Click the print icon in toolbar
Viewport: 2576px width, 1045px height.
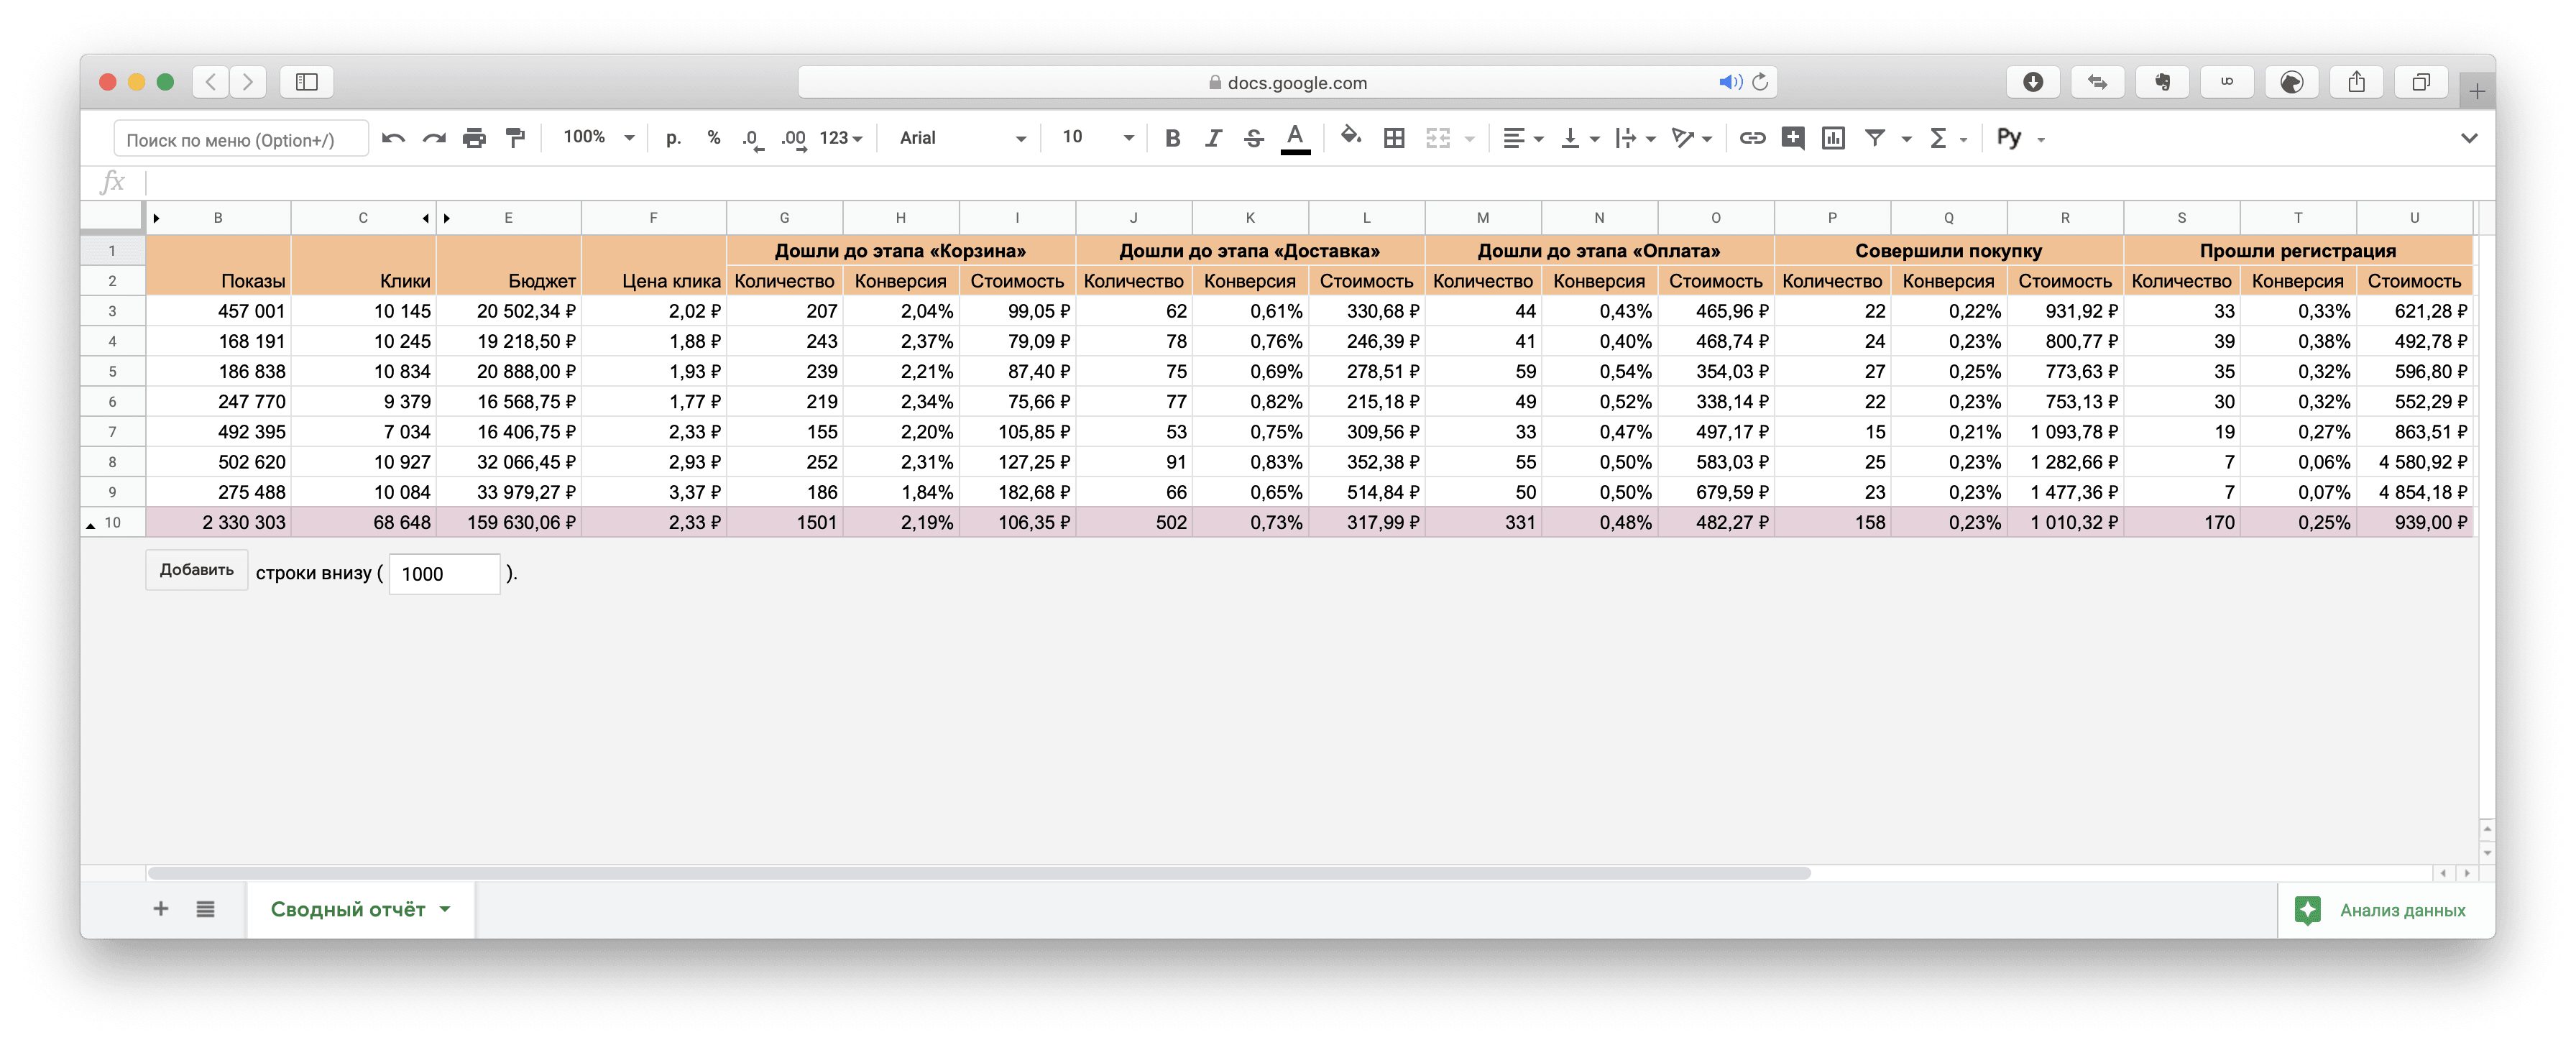click(x=474, y=138)
